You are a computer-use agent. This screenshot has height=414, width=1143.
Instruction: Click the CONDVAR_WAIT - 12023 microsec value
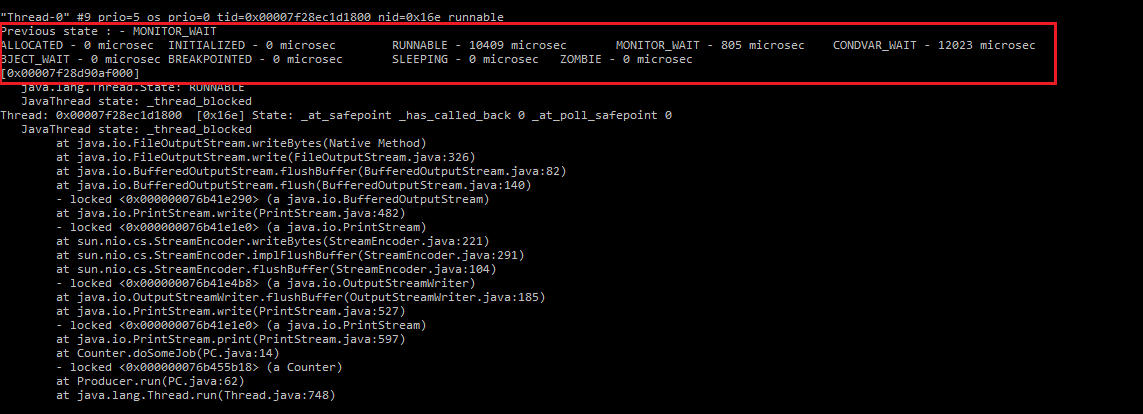(934, 45)
